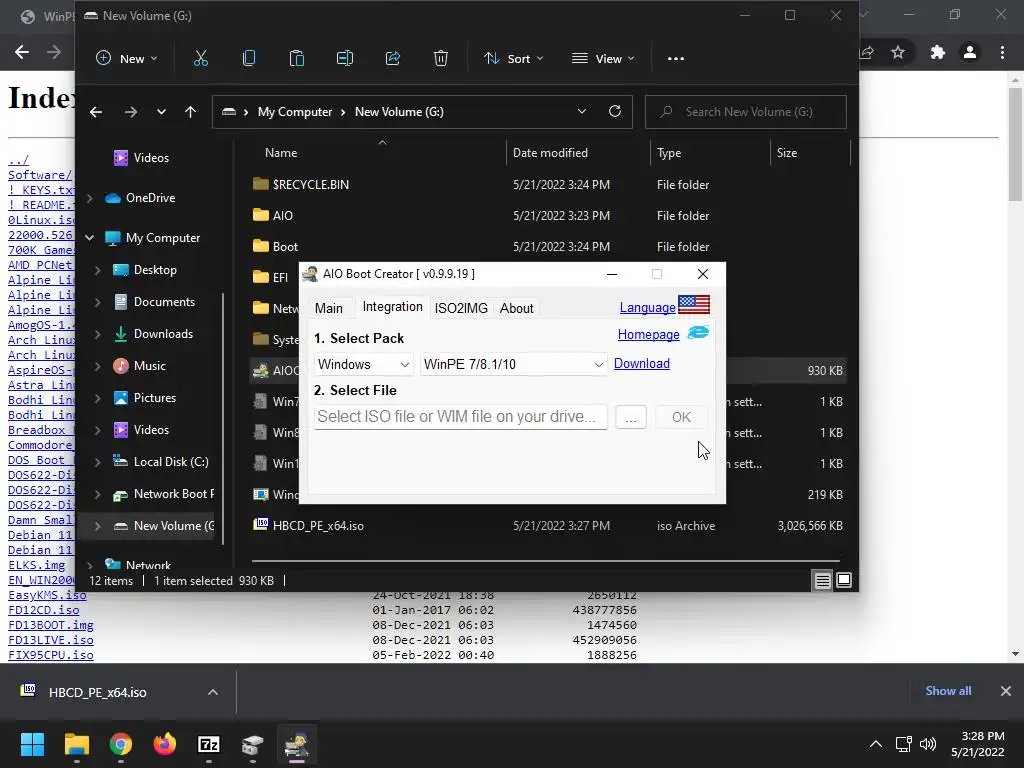This screenshot has height=768, width=1024.
Task: Click the Download link in AIO Boot
Action: tap(641, 363)
